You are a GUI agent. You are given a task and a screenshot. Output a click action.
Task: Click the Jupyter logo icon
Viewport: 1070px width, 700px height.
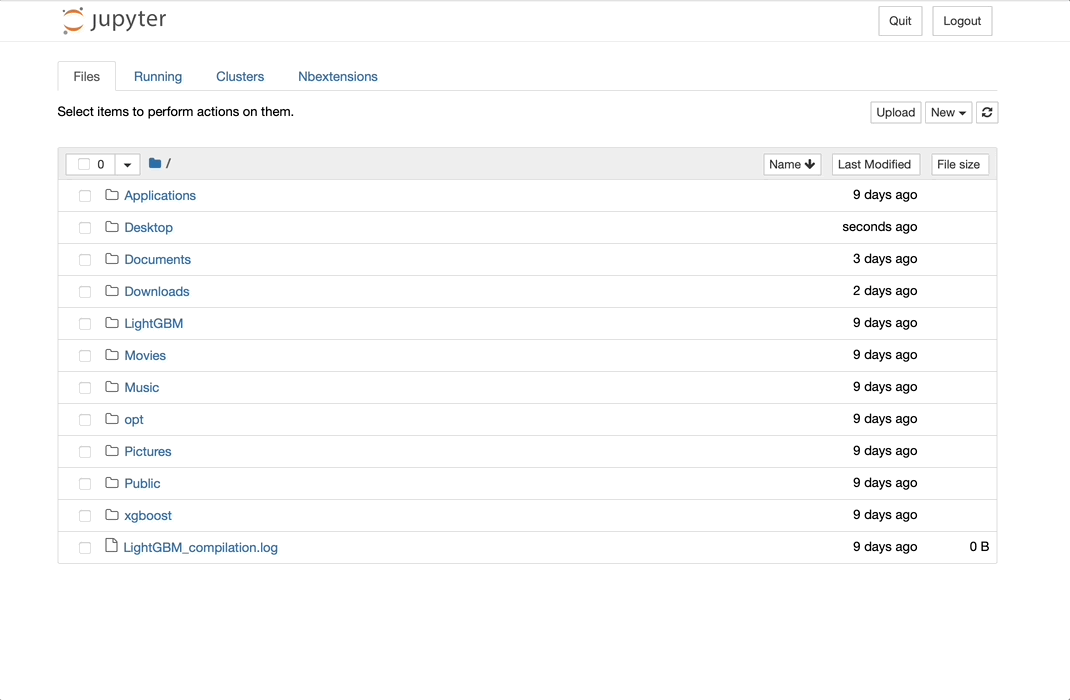click(x=73, y=21)
